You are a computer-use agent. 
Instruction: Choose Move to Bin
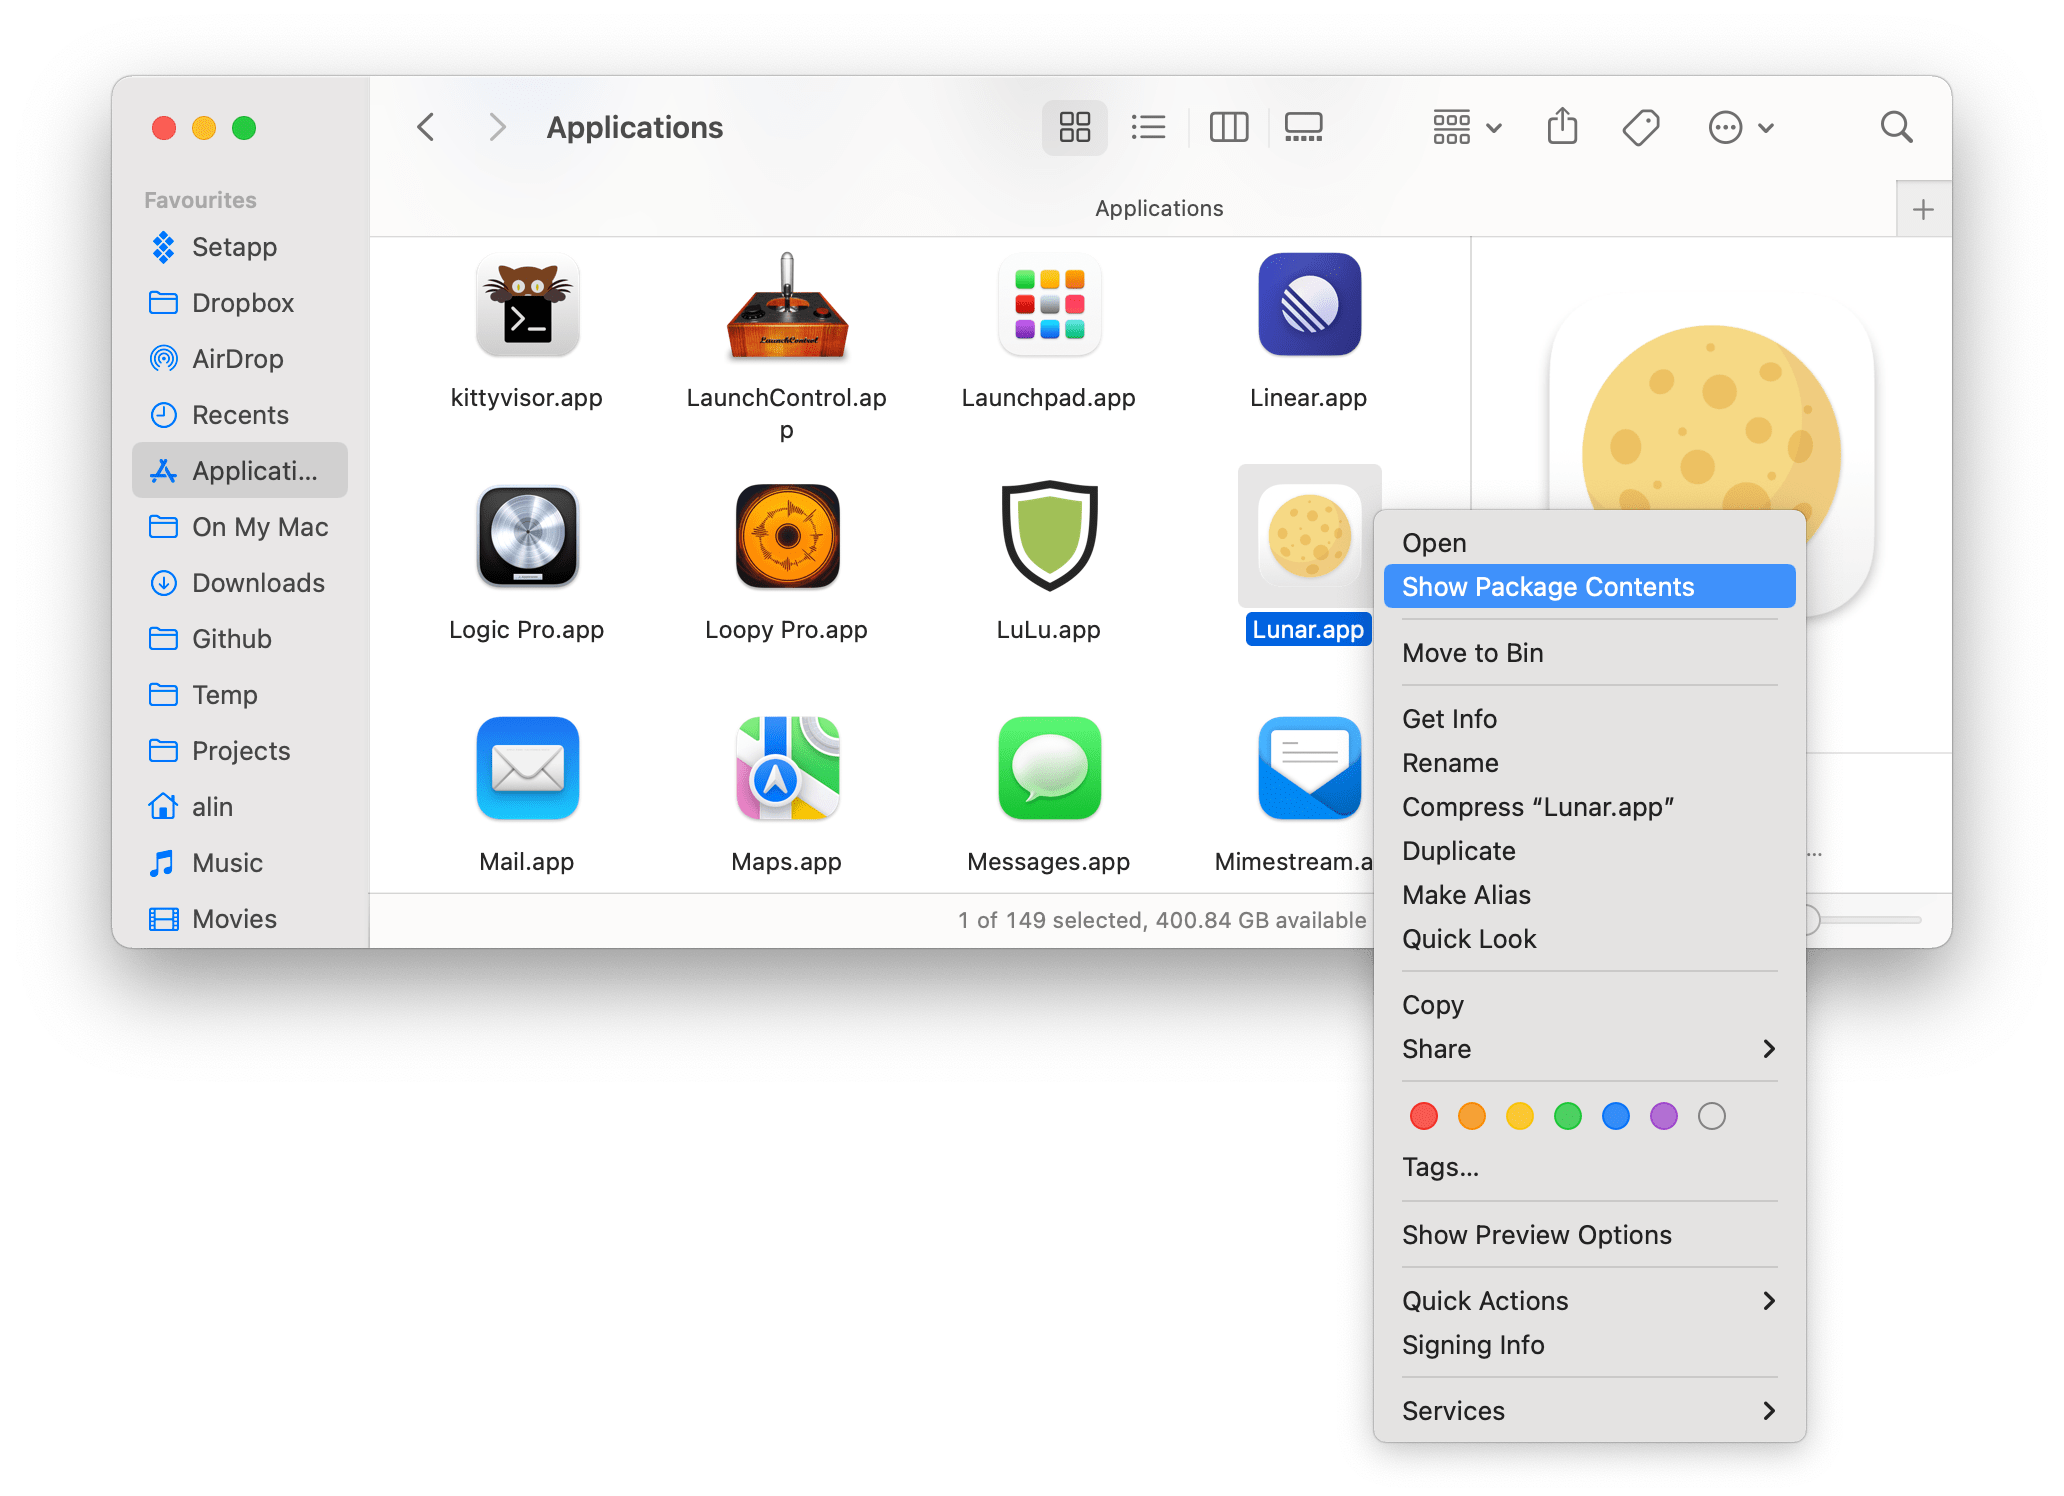(x=1589, y=653)
